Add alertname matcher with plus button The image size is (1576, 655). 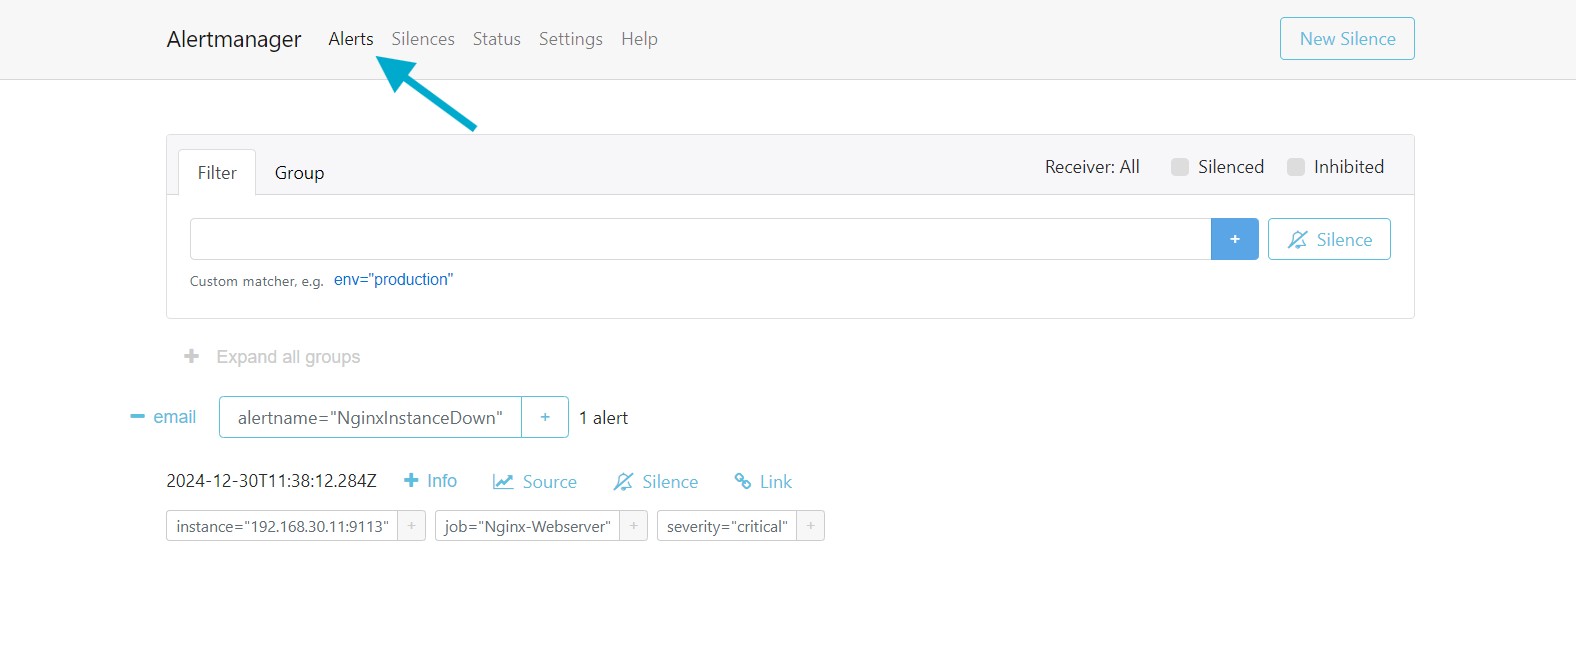pyautogui.click(x=545, y=418)
